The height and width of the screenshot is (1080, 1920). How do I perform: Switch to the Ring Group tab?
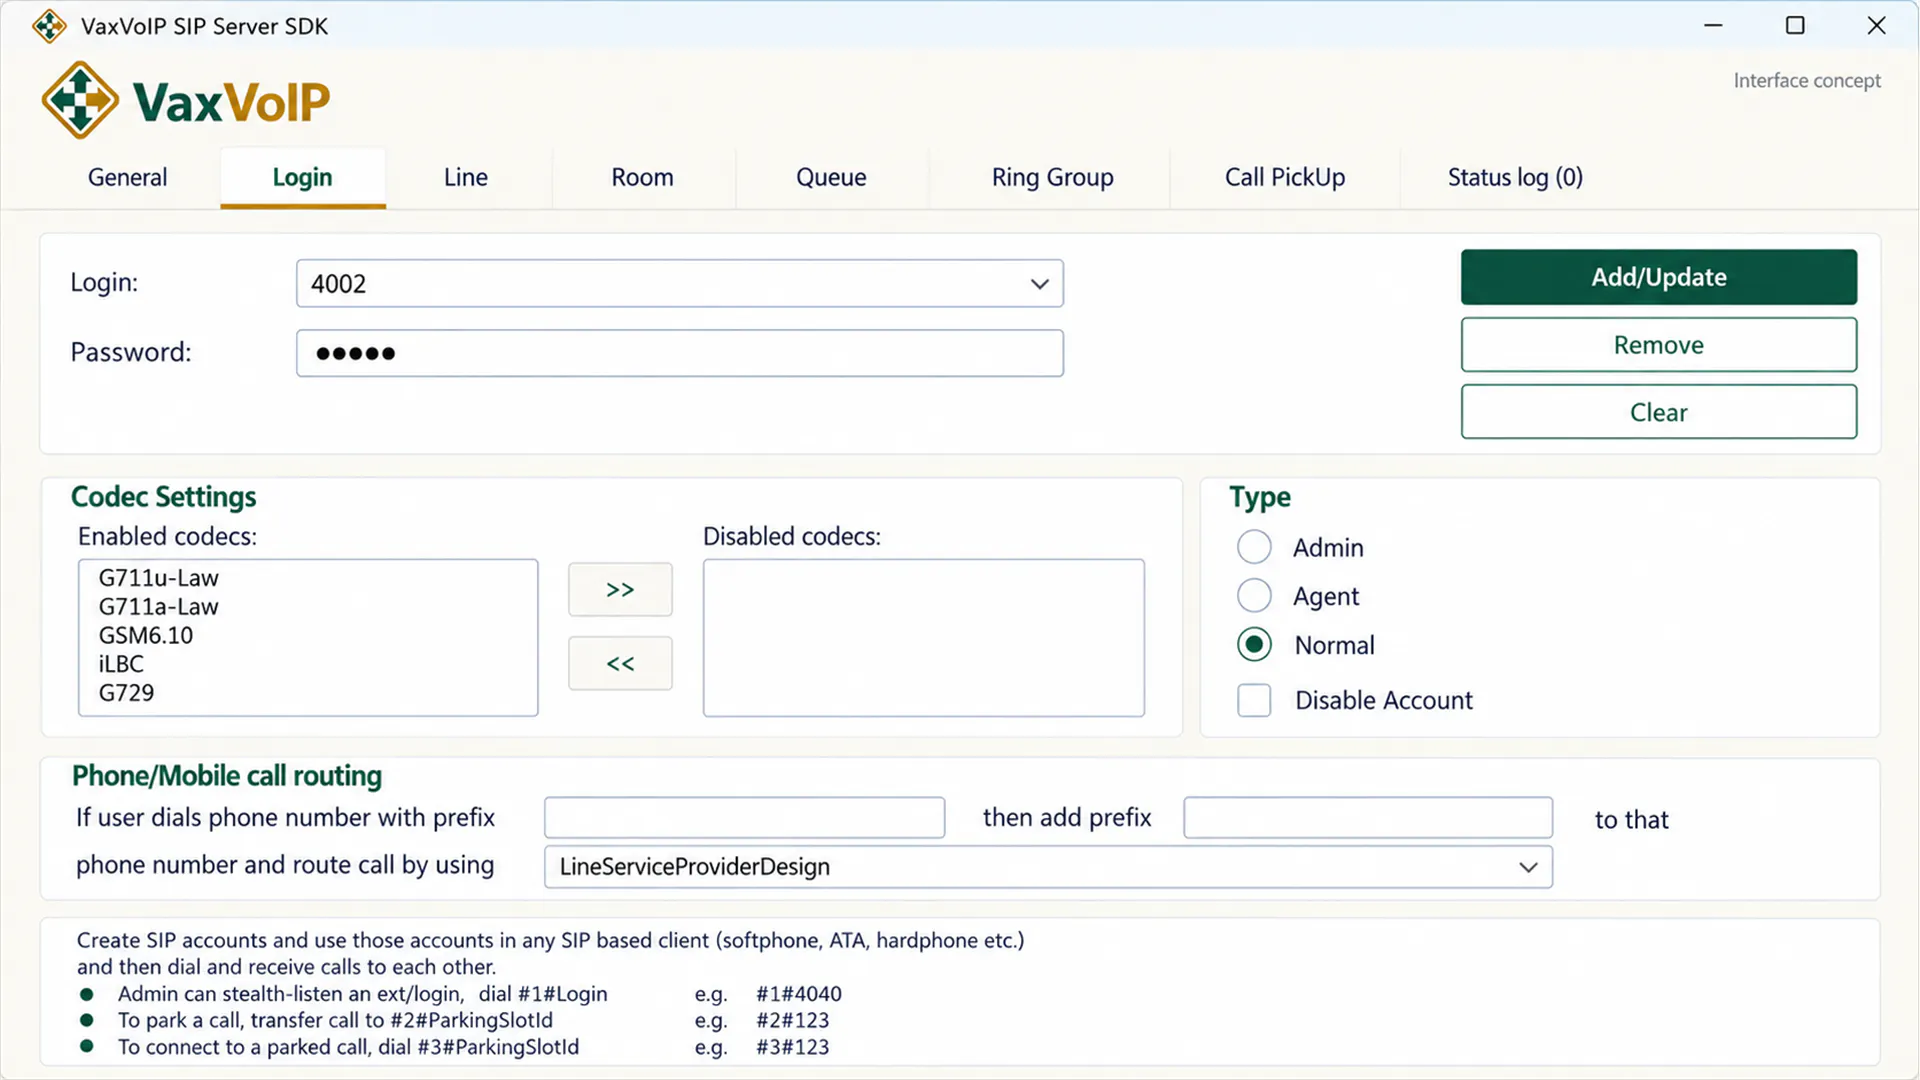(x=1052, y=177)
